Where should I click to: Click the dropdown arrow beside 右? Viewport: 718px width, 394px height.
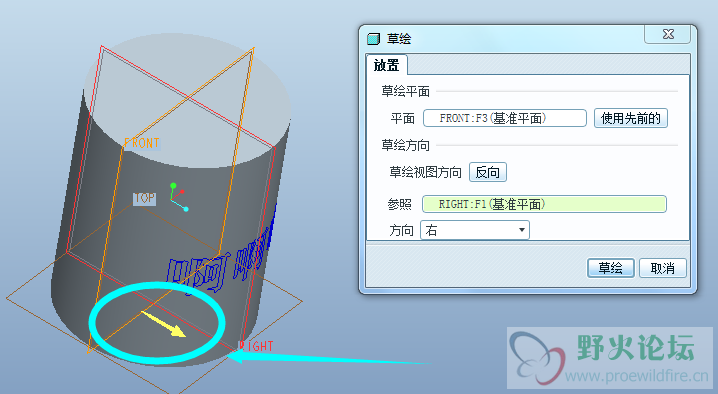pos(522,230)
